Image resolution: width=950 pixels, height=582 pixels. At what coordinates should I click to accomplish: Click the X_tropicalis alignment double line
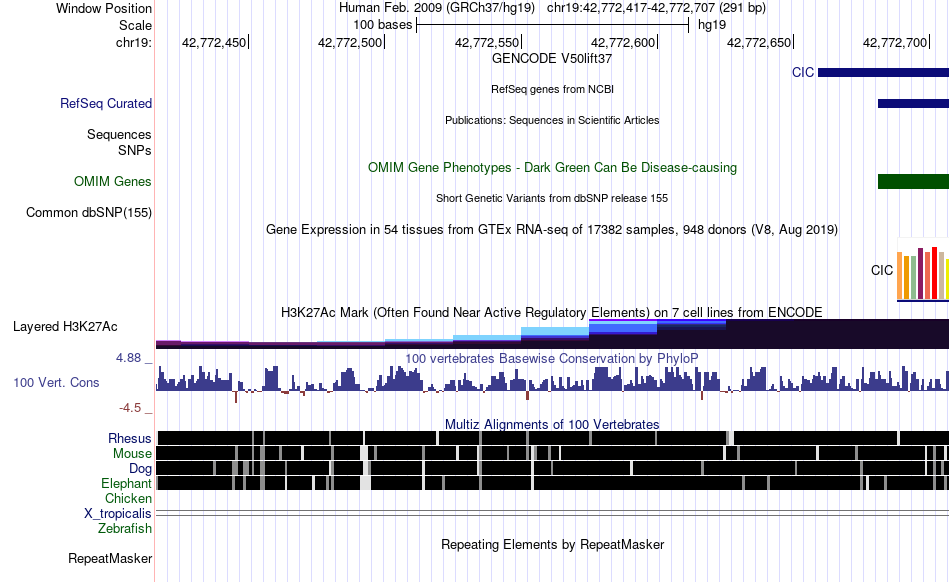552,514
